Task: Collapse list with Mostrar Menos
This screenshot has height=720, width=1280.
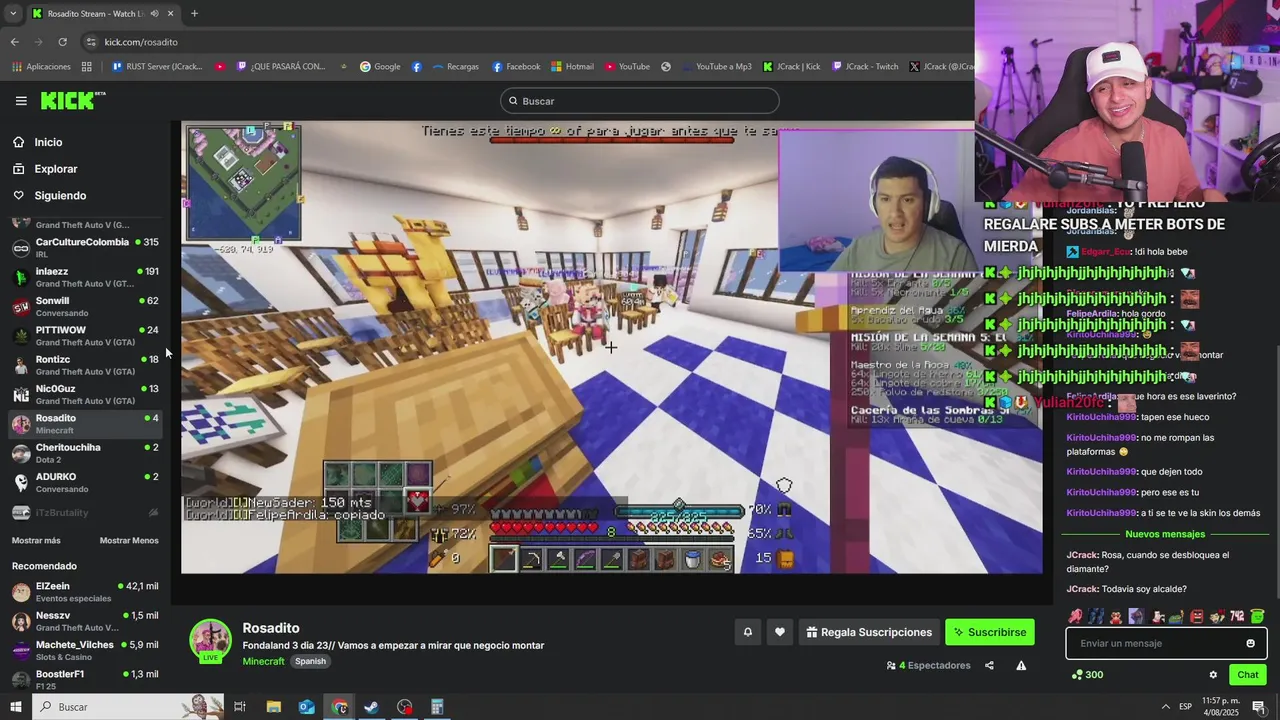Action: point(129,541)
